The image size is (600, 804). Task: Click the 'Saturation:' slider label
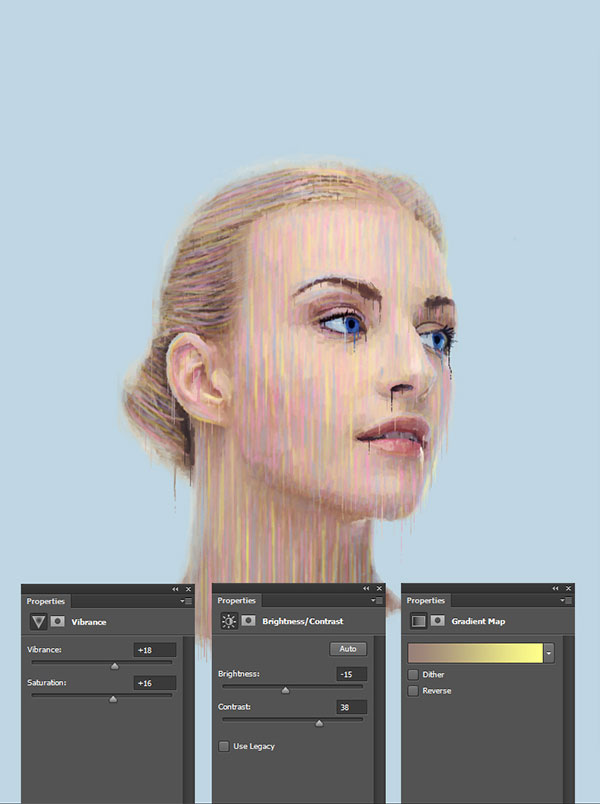click(47, 682)
